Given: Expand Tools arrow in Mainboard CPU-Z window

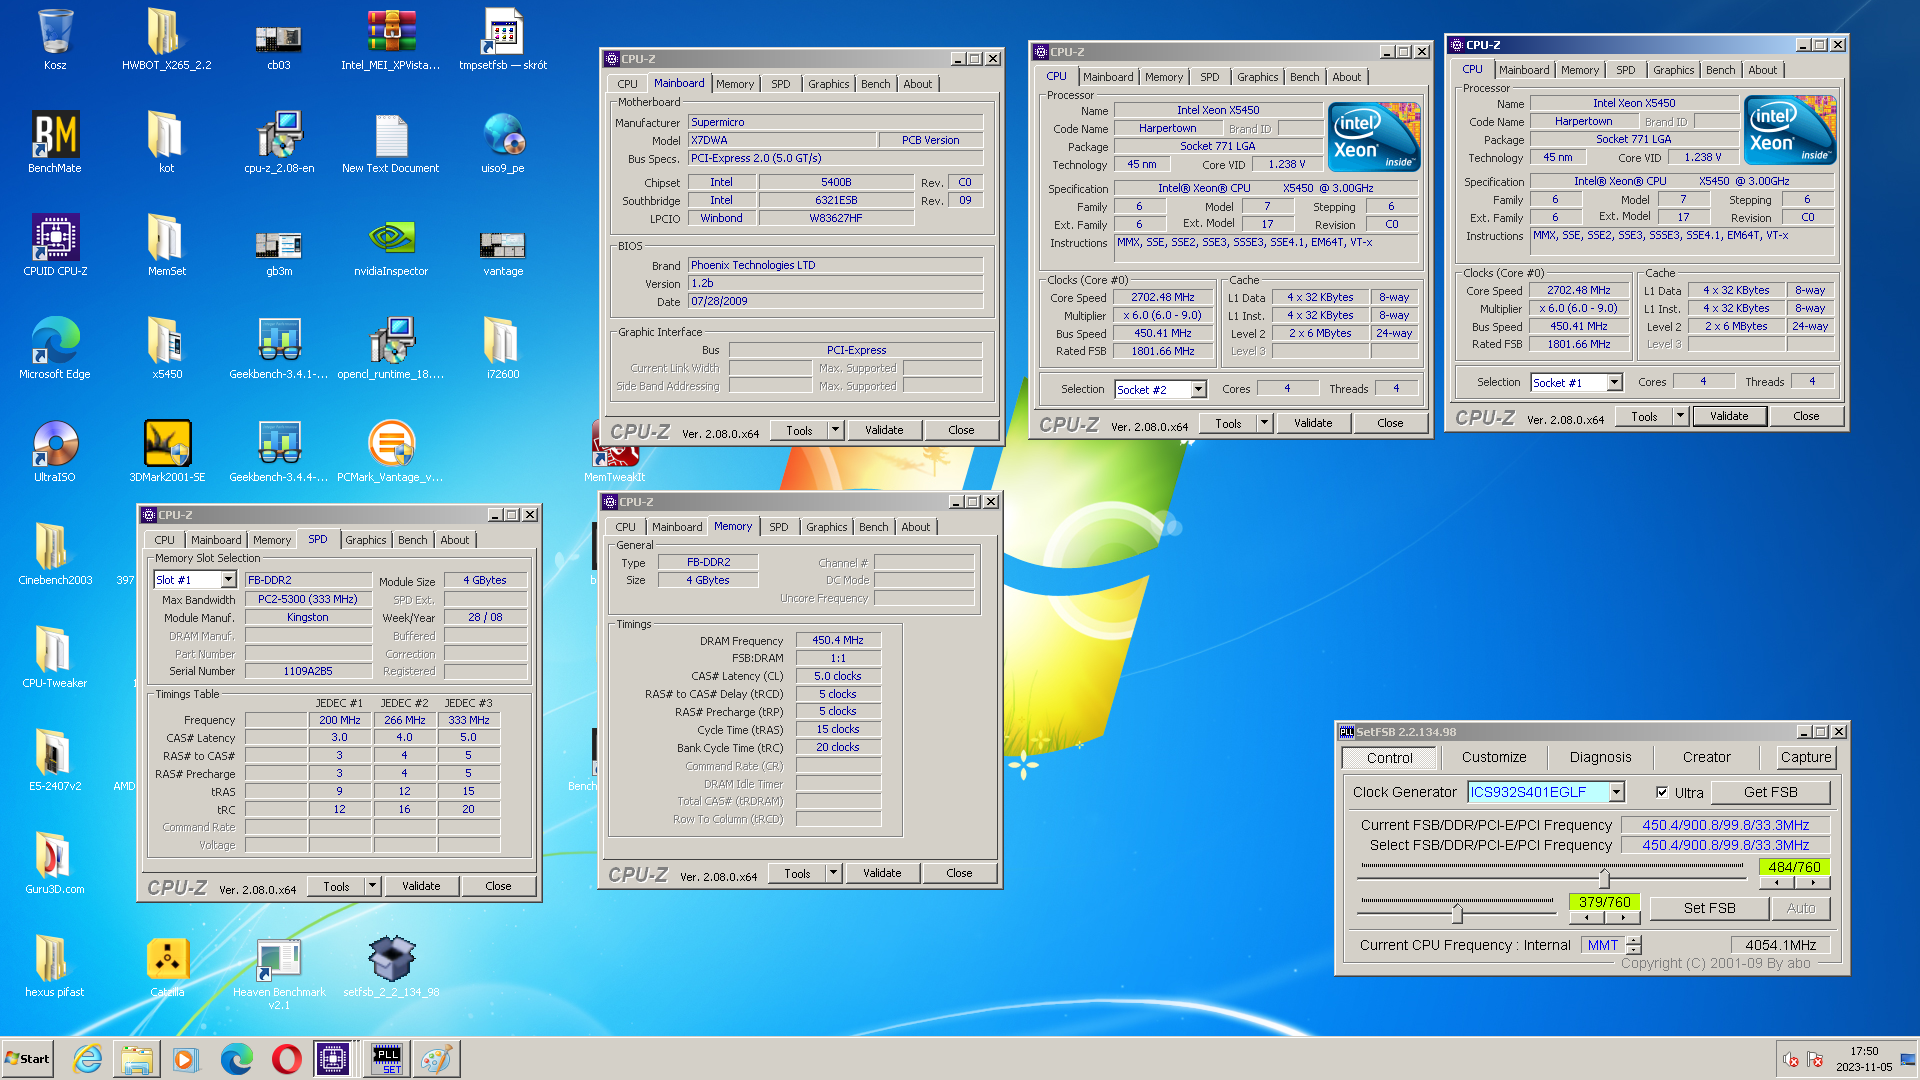Looking at the screenshot, I should pyautogui.click(x=835, y=430).
